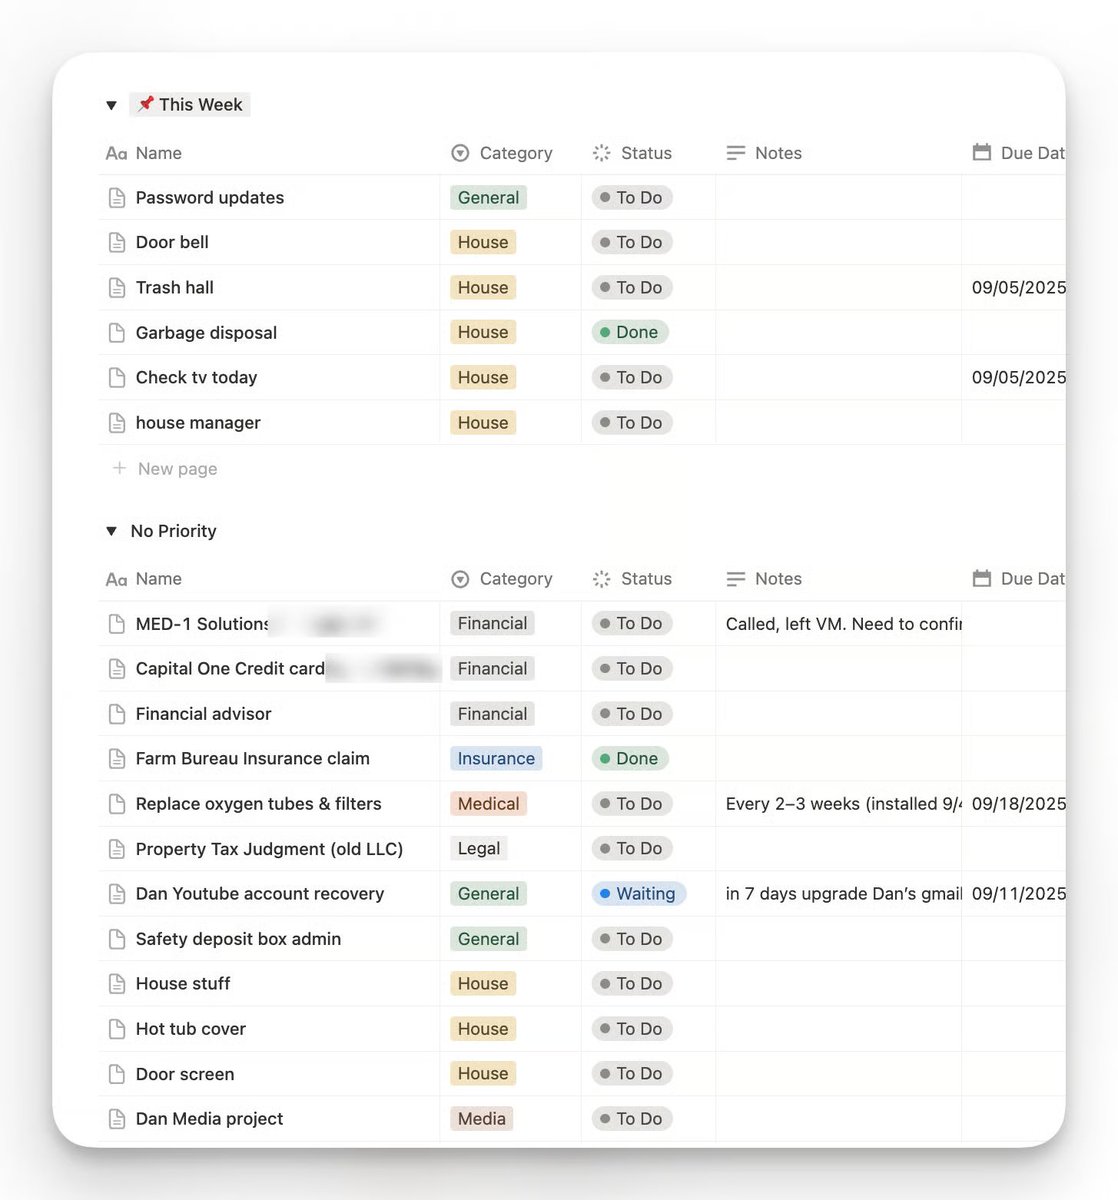Click the Status column header in No Priority
Viewport: 1118px width, 1200px height.
click(x=632, y=579)
